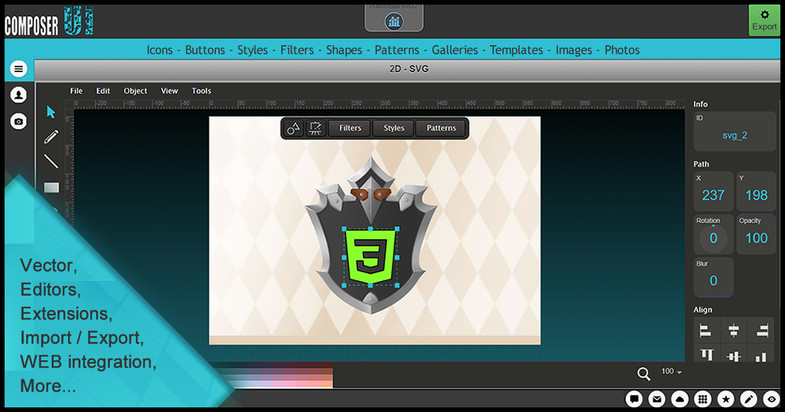Open the Edit menu
The image size is (785, 412).
coord(103,91)
